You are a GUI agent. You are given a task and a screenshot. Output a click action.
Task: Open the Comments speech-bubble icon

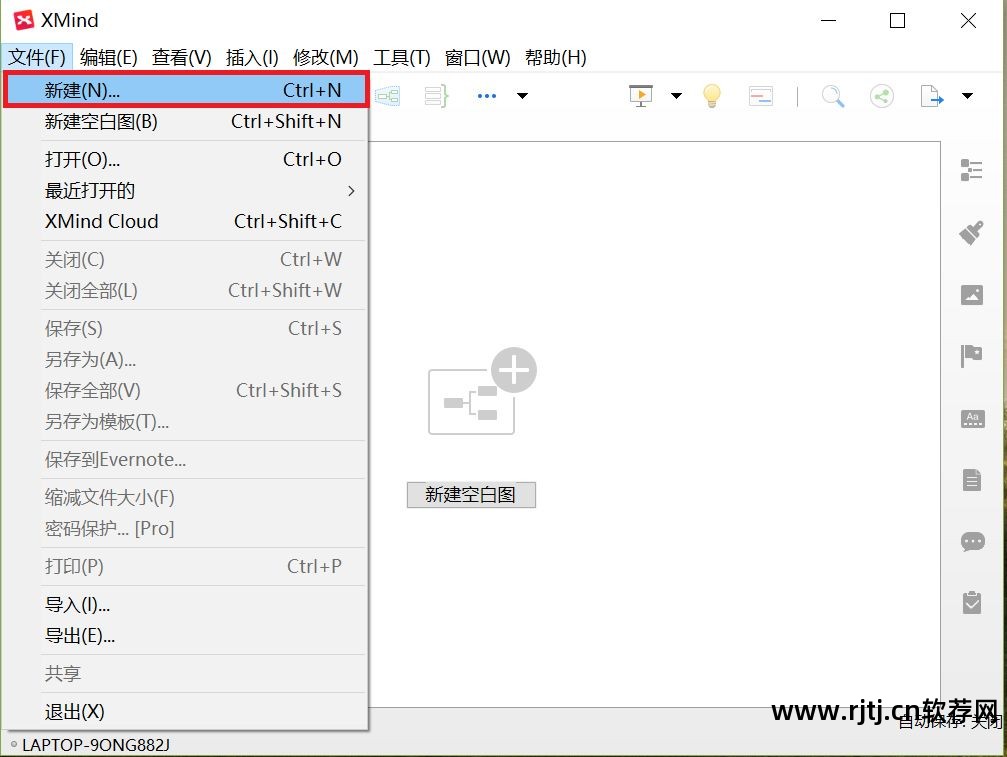(x=971, y=541)
